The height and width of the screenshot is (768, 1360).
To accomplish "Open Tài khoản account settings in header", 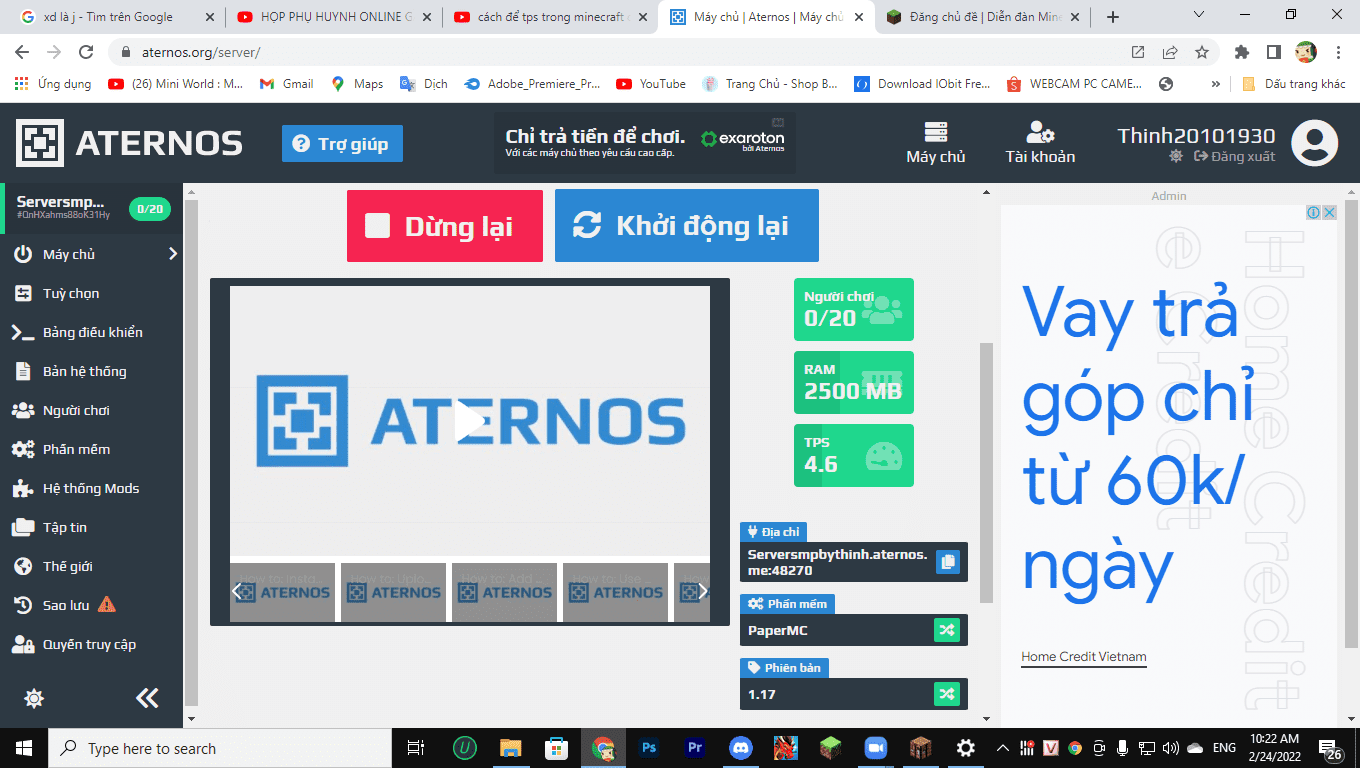I will tap(1040, 143).
